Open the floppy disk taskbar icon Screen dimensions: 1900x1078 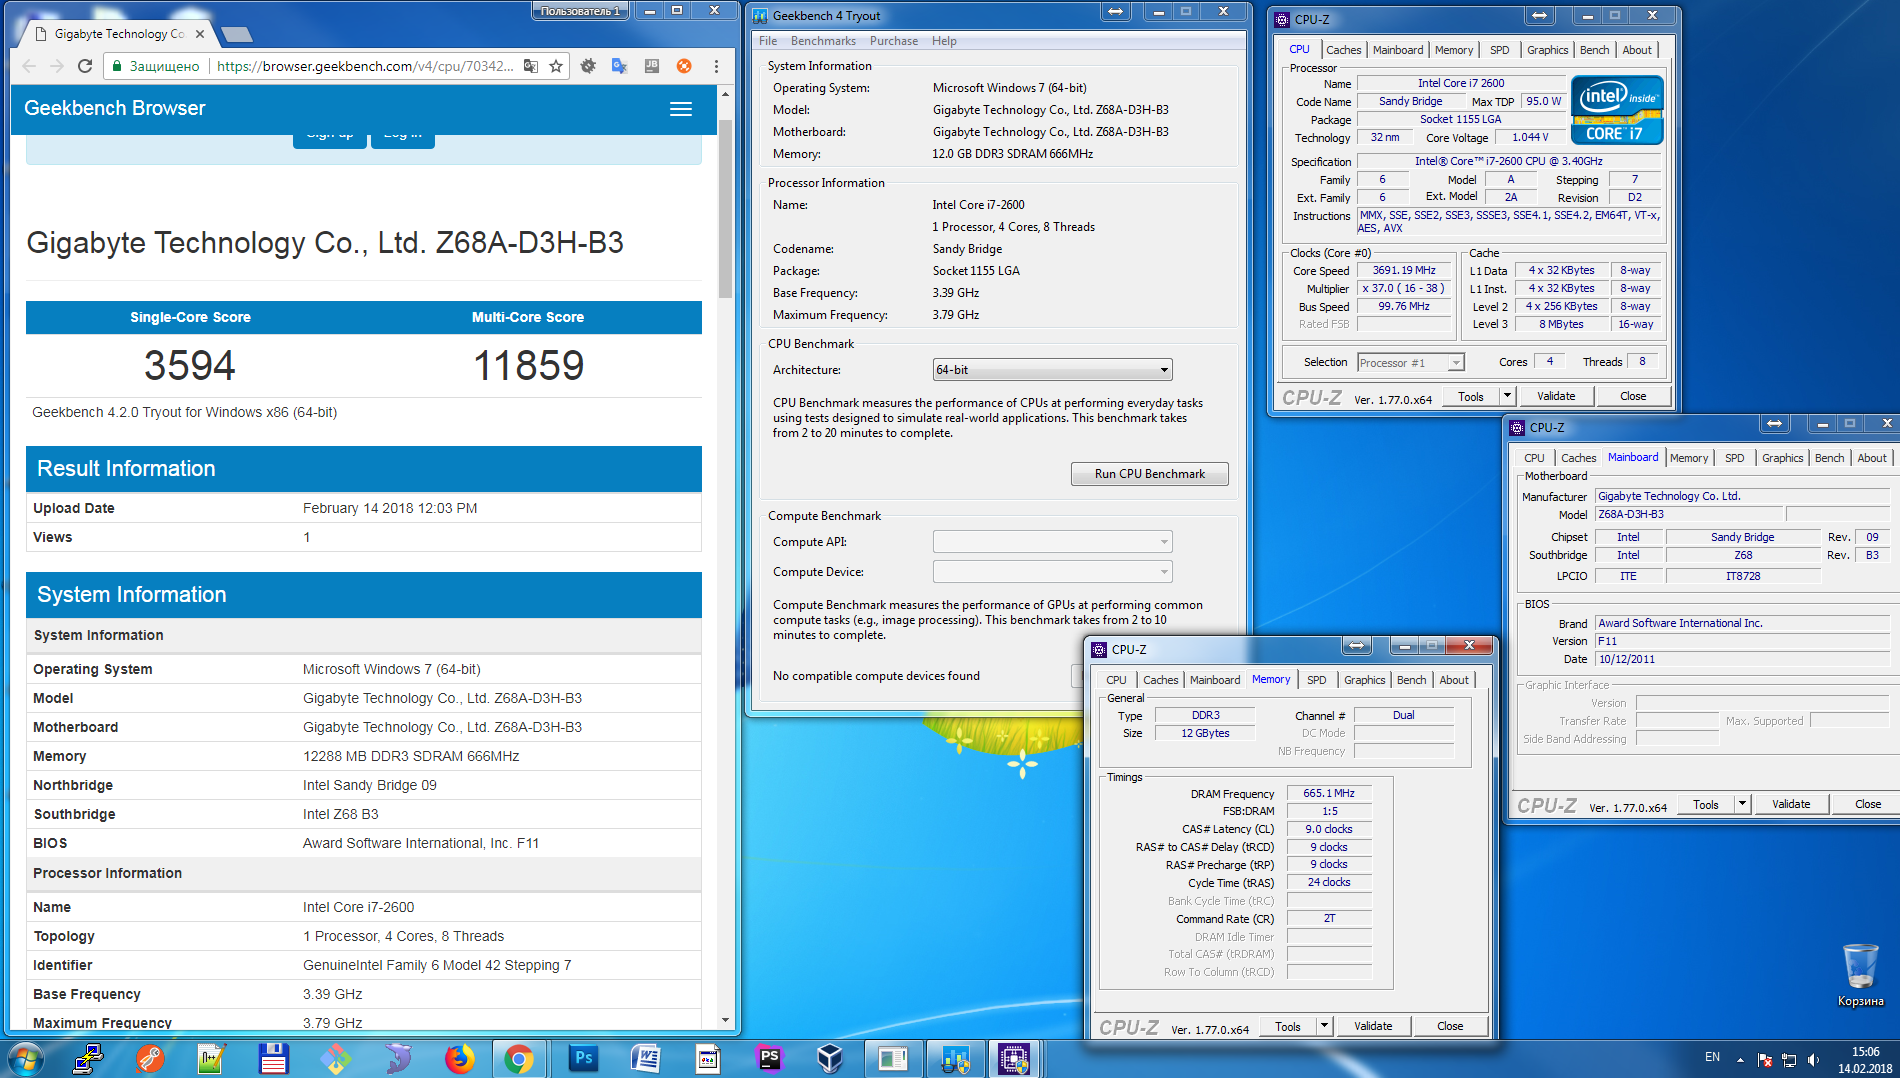pos(274,1059)
